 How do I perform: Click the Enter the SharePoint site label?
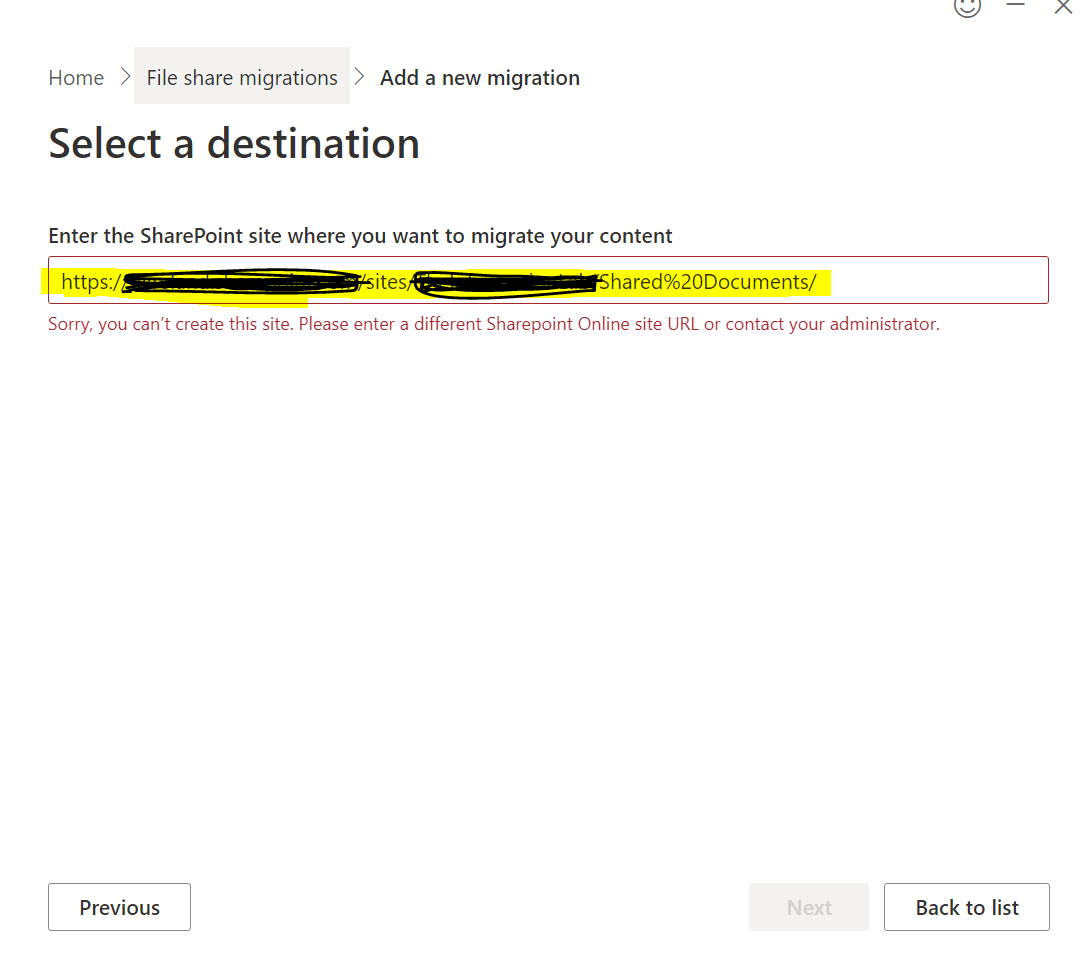pos(360,235)
